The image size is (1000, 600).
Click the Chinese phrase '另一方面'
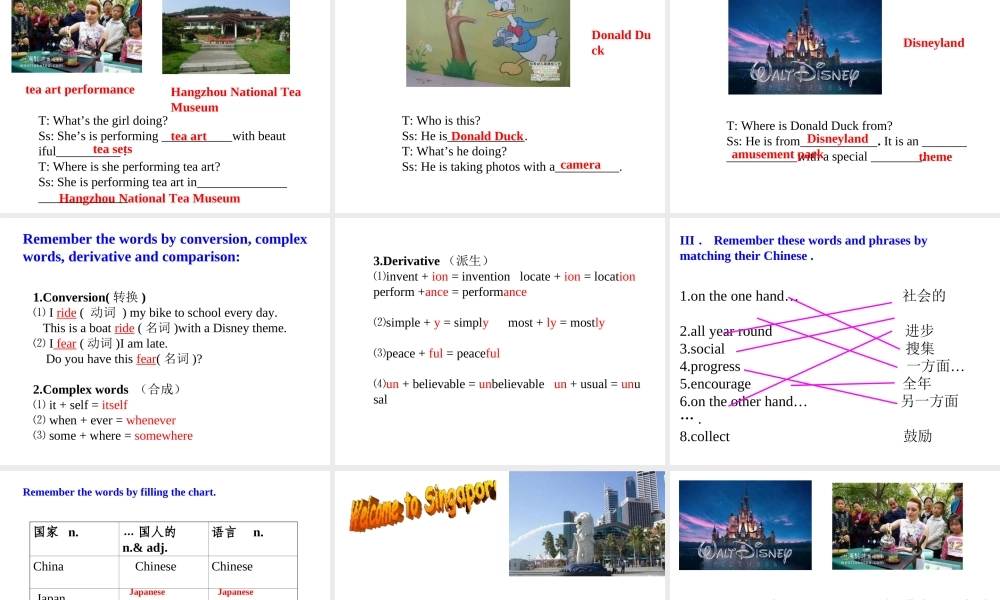click(x=930, y=400)
